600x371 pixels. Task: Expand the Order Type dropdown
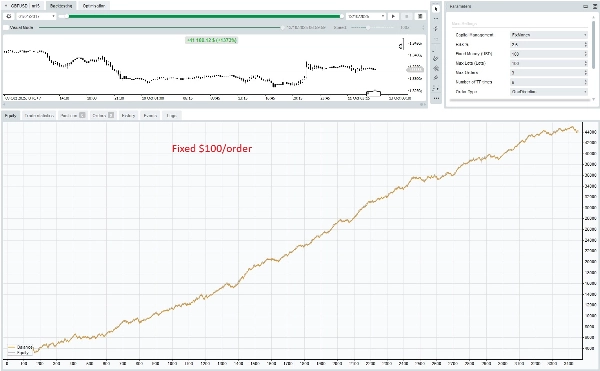point(548,92)
